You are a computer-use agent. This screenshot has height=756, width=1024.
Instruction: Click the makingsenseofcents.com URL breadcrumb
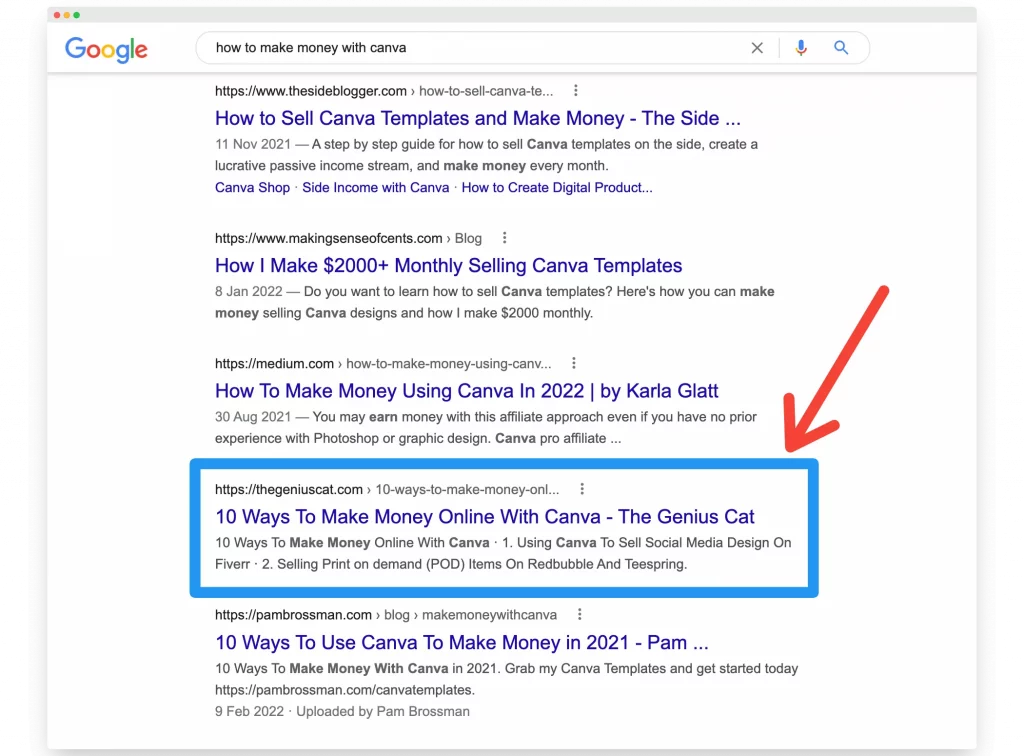click(348, 238)
